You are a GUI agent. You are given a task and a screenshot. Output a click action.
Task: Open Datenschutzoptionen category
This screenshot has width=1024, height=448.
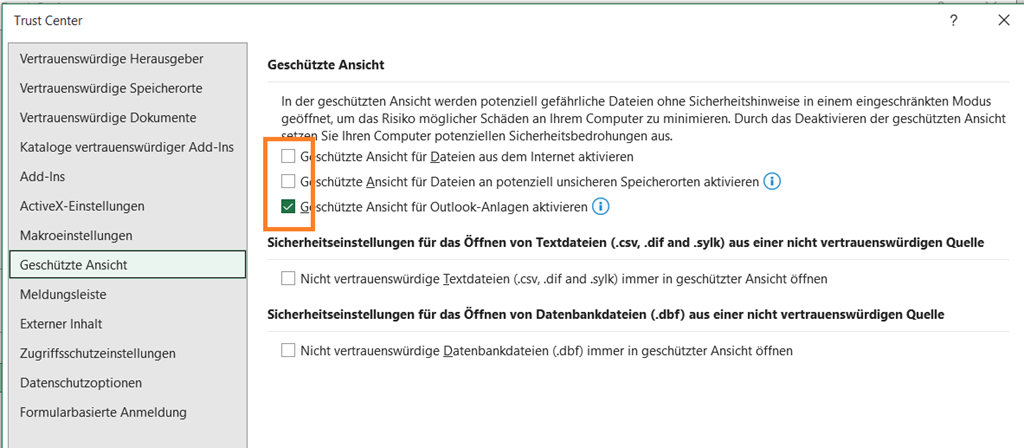(80, 383)
